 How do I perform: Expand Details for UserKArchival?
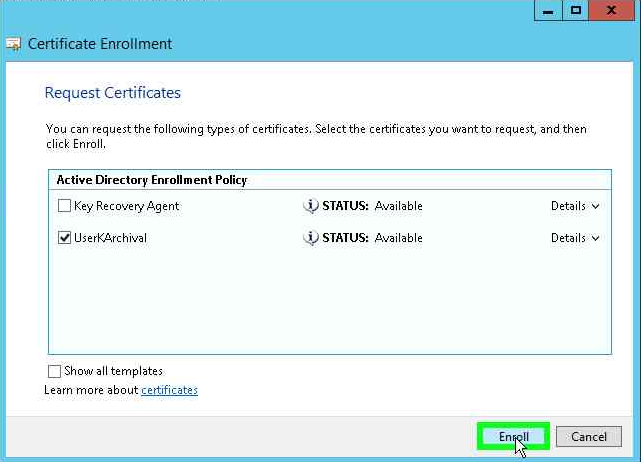[x=575, y=238]
